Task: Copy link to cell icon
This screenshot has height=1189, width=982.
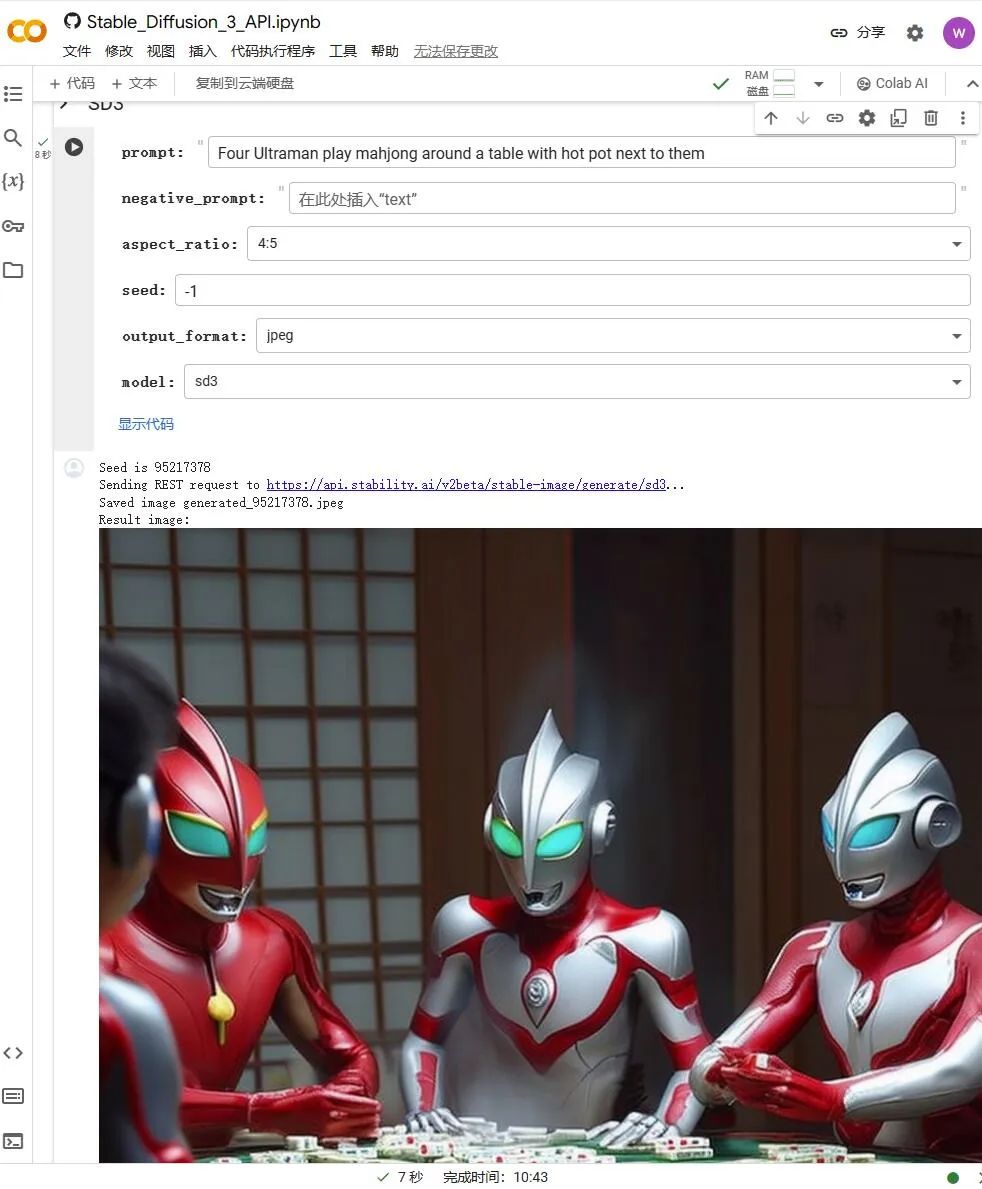Action: click(835, 118)
